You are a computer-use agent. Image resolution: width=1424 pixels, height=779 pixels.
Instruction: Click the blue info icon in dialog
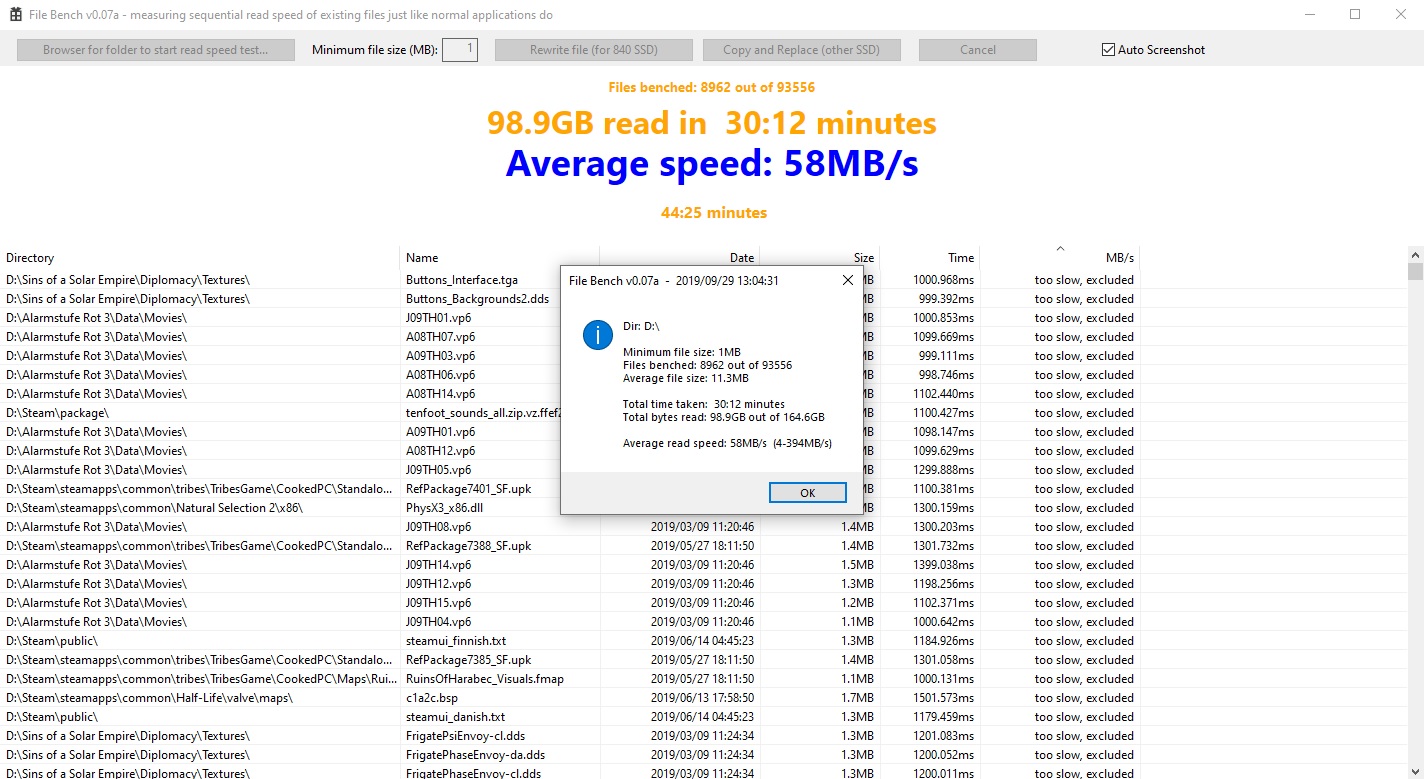[598, 335]
